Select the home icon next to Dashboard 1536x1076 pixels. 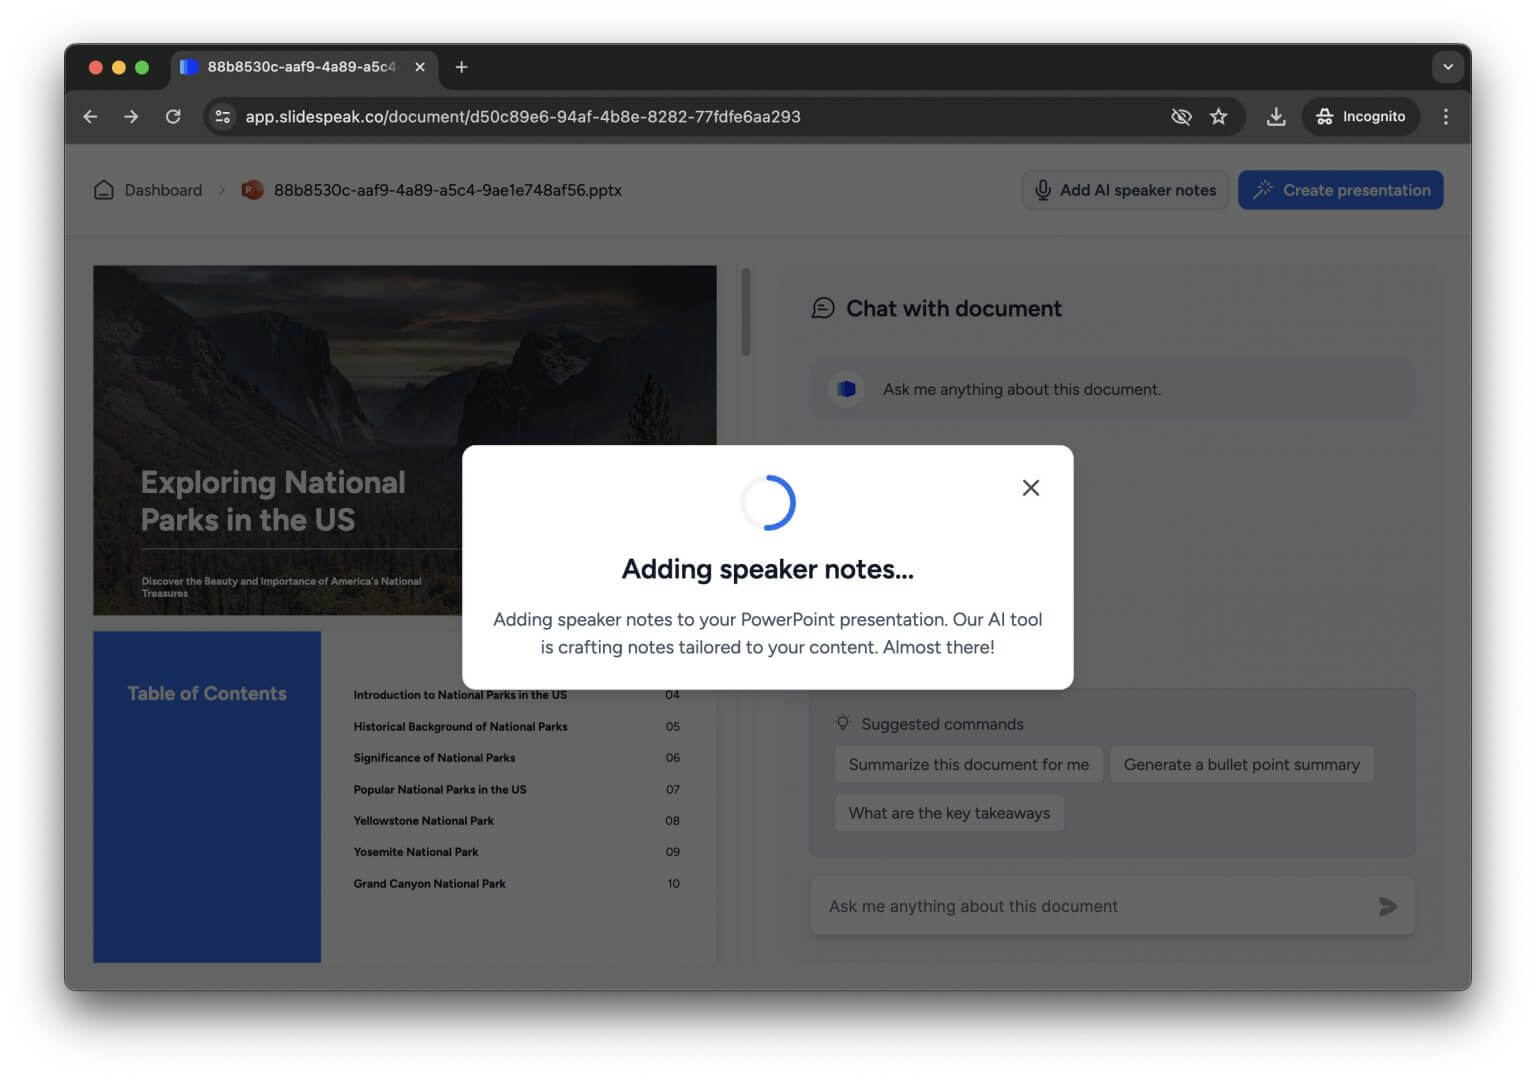pyautogui.click(x=104, y=189)
